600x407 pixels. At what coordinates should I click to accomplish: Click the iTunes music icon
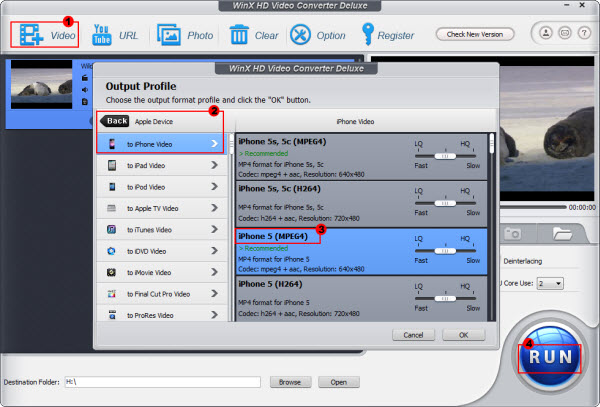tap(111, 230)
